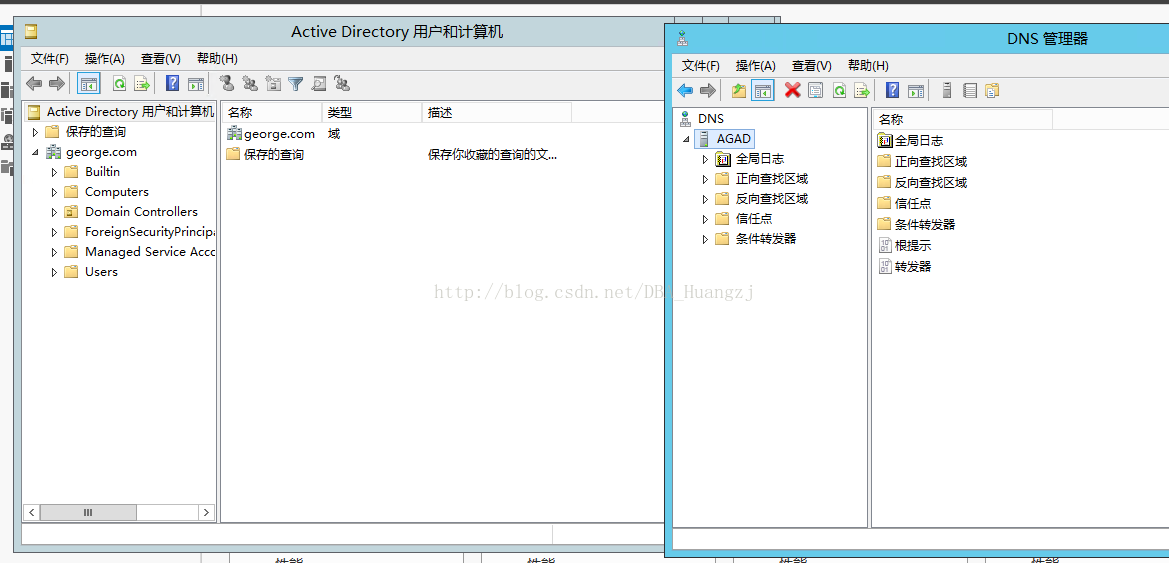
Task: Select 保存的查询 folder in Active Directory right list
Action: [265, 155]
